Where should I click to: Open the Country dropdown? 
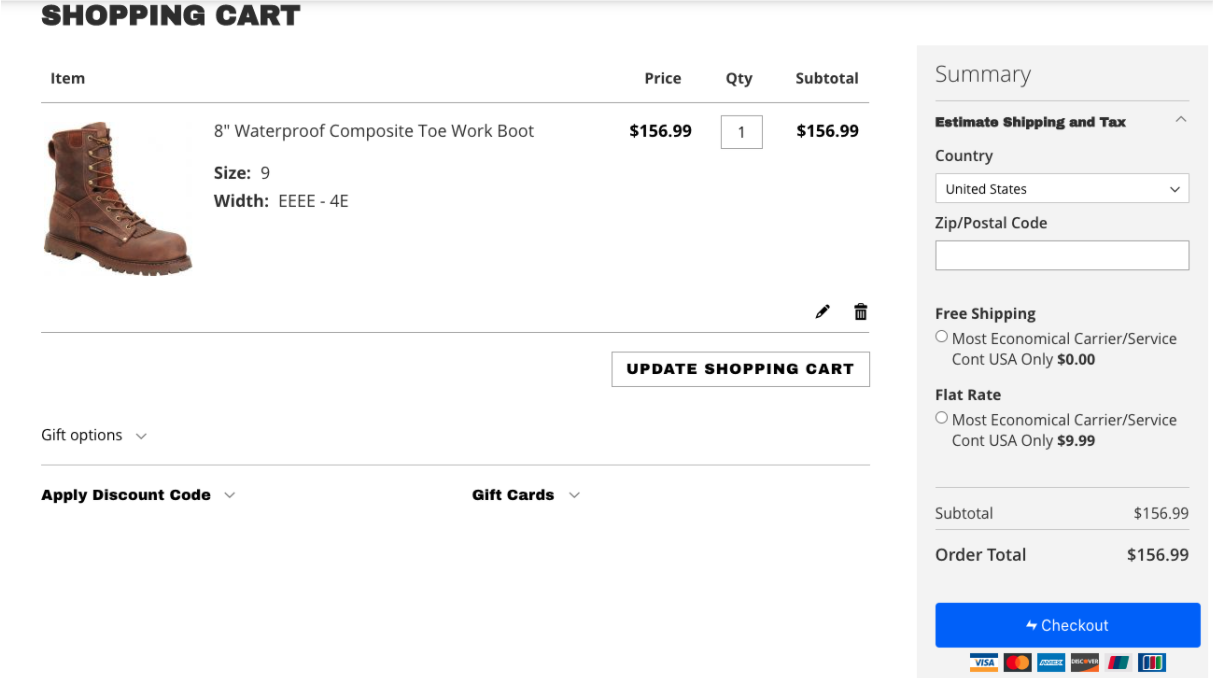tap(1061, 189)
